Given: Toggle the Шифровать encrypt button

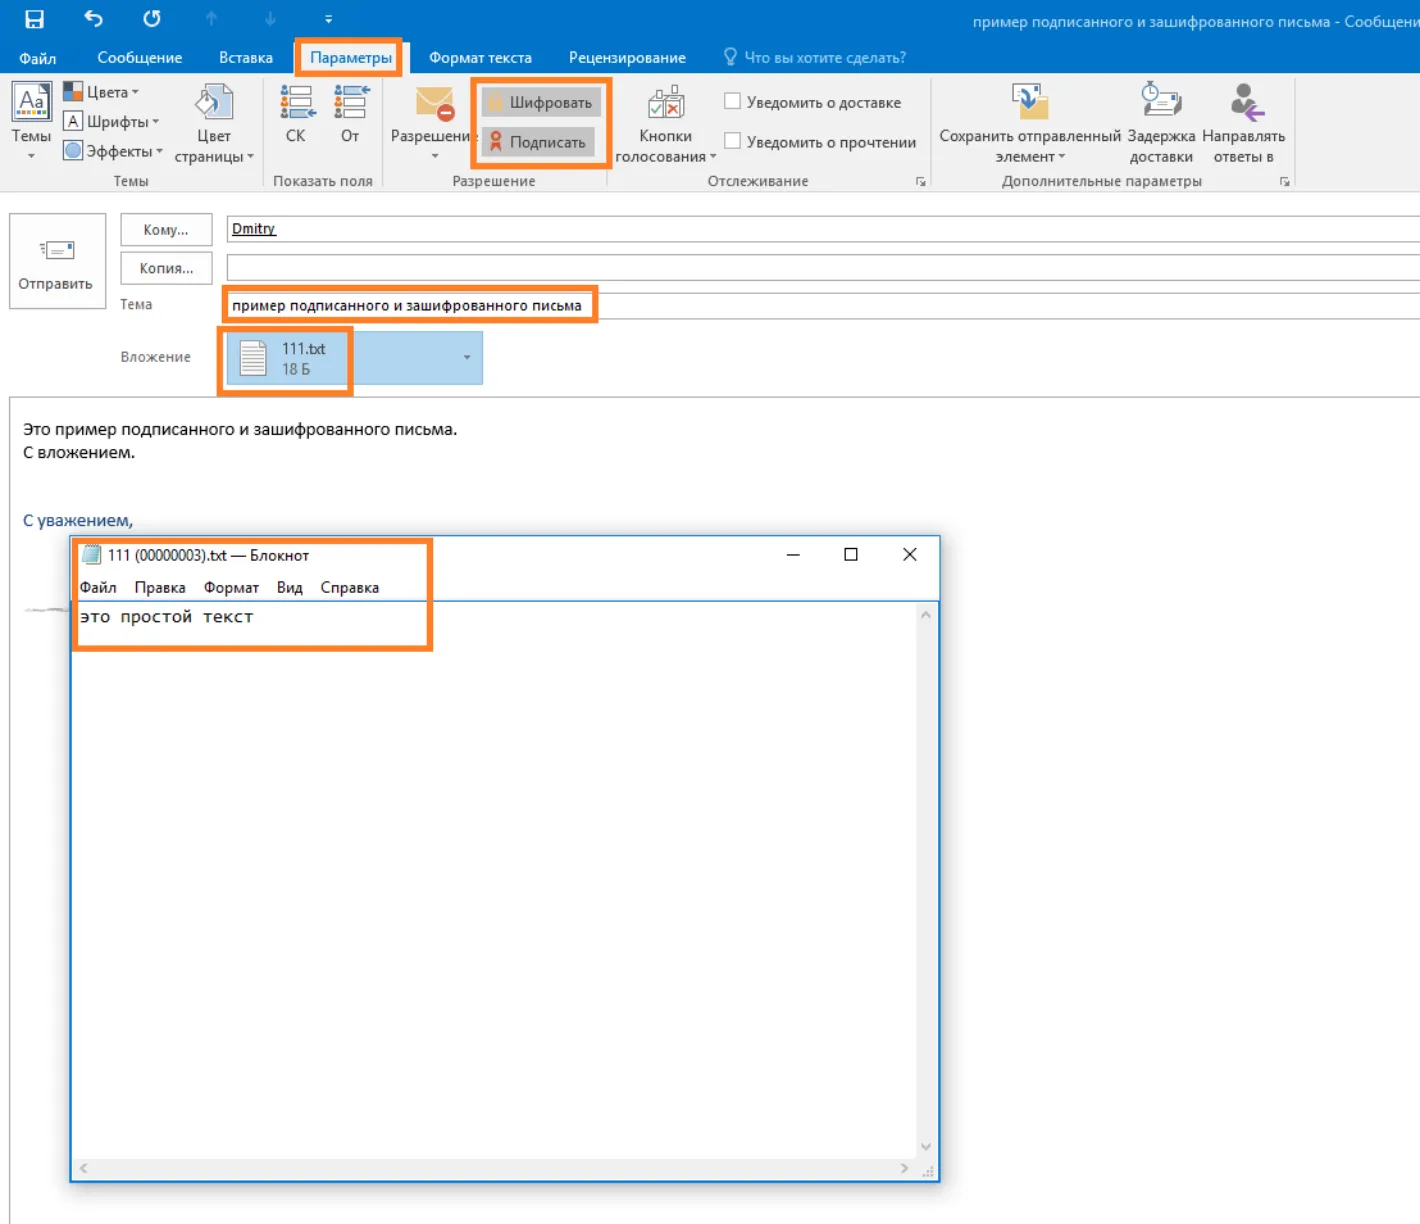Looking at the screenshot, I should [540, 102].
